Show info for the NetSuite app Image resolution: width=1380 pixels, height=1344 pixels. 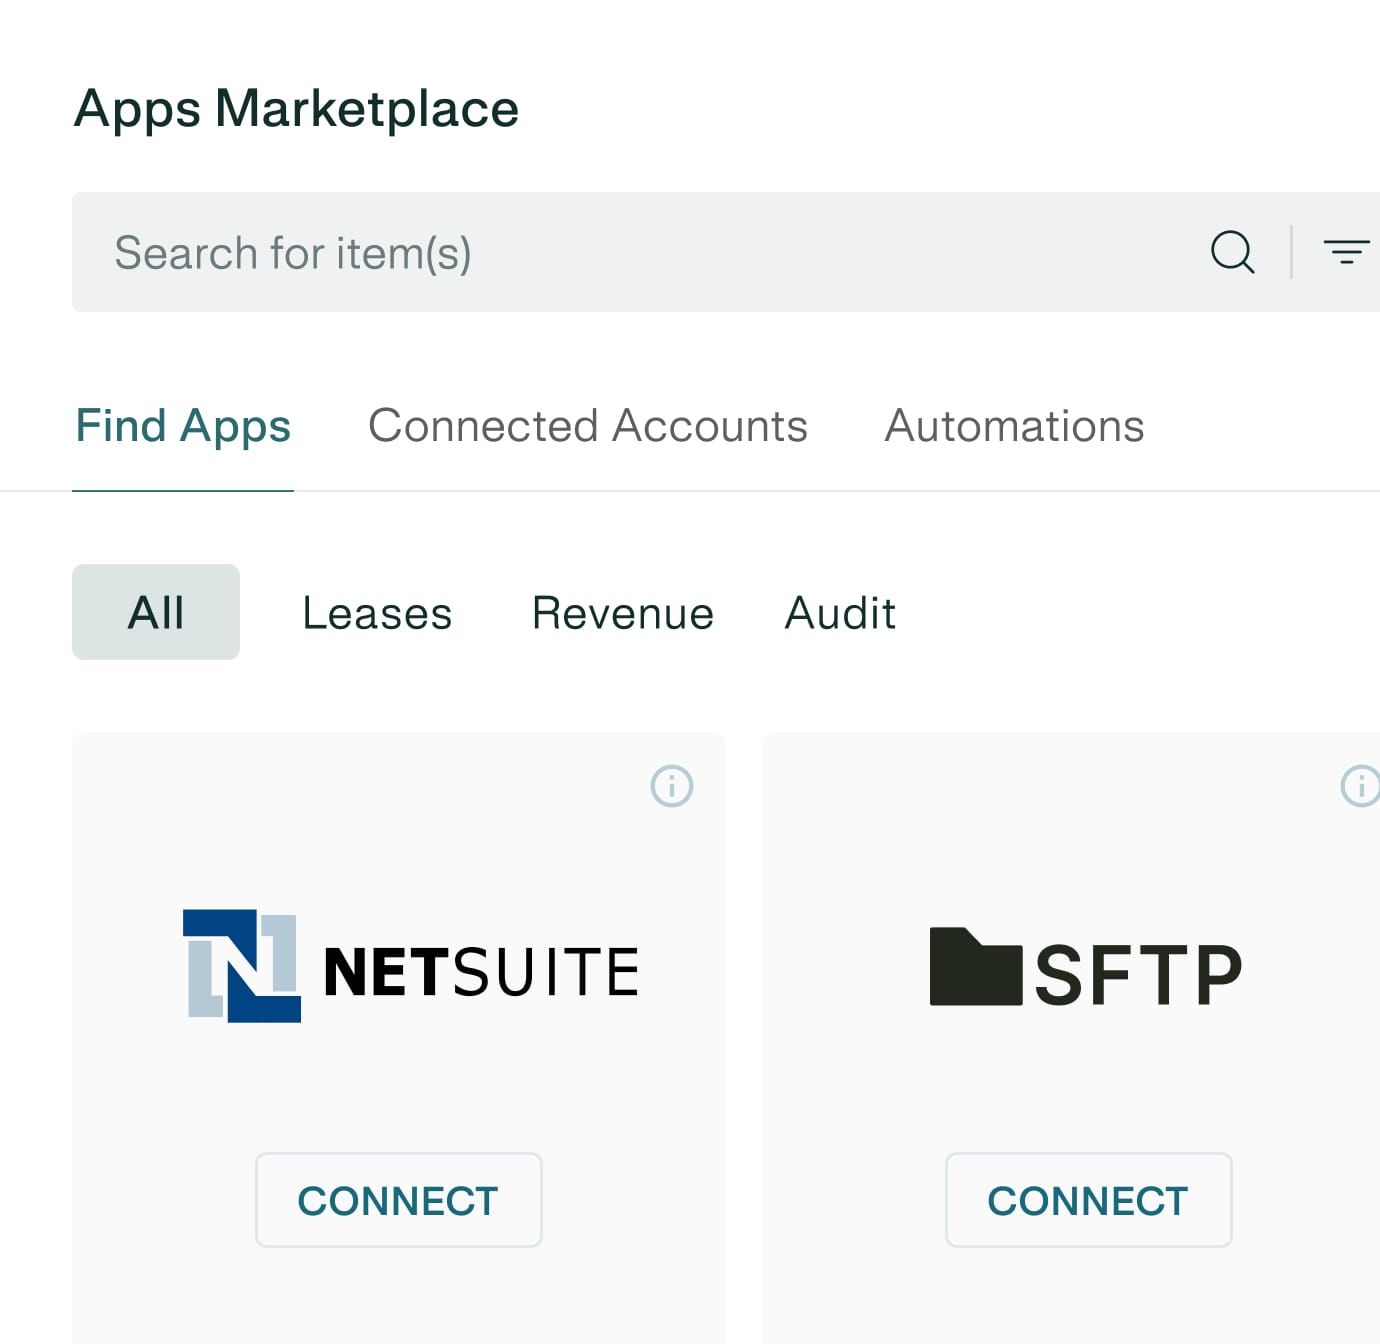tap(672, 786)
